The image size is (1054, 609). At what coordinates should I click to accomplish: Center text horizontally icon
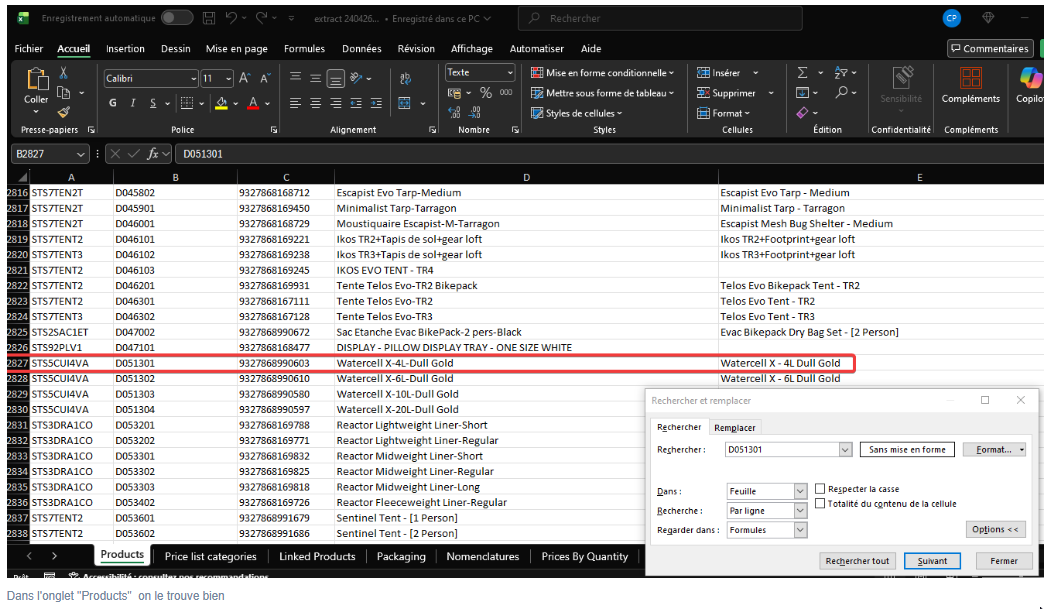click(x=315, y=103)
